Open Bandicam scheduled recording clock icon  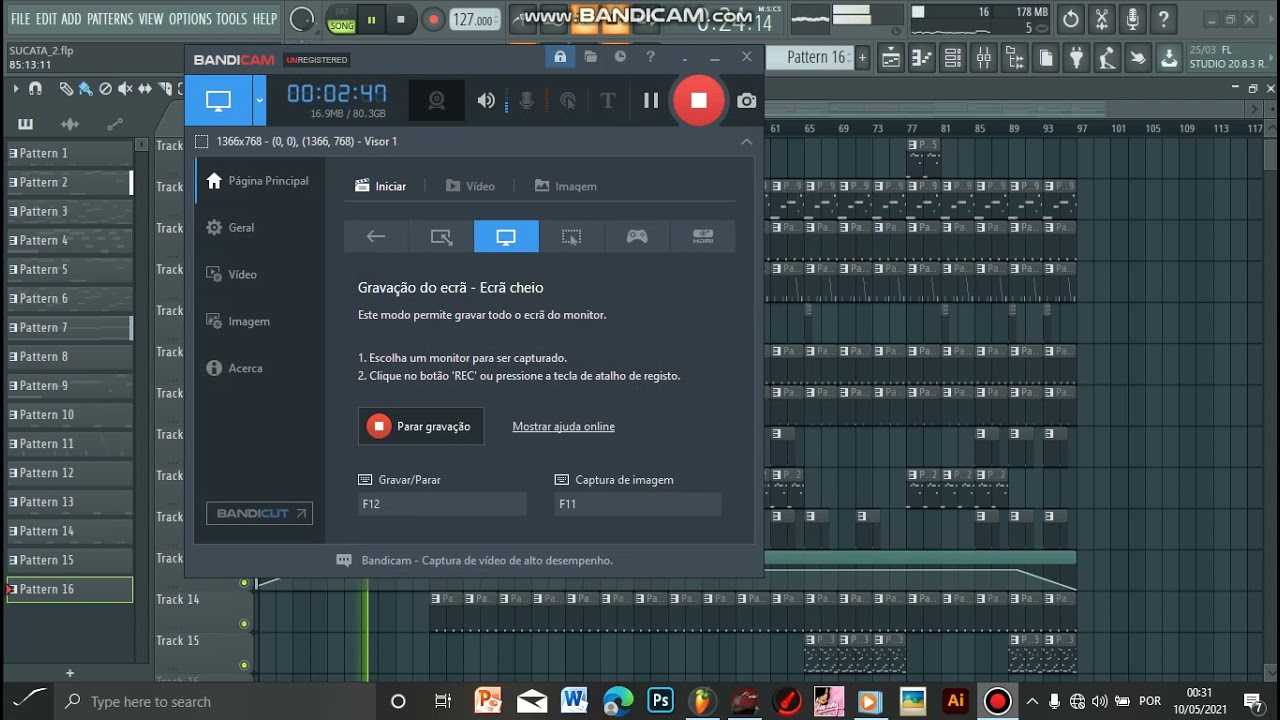620,57
